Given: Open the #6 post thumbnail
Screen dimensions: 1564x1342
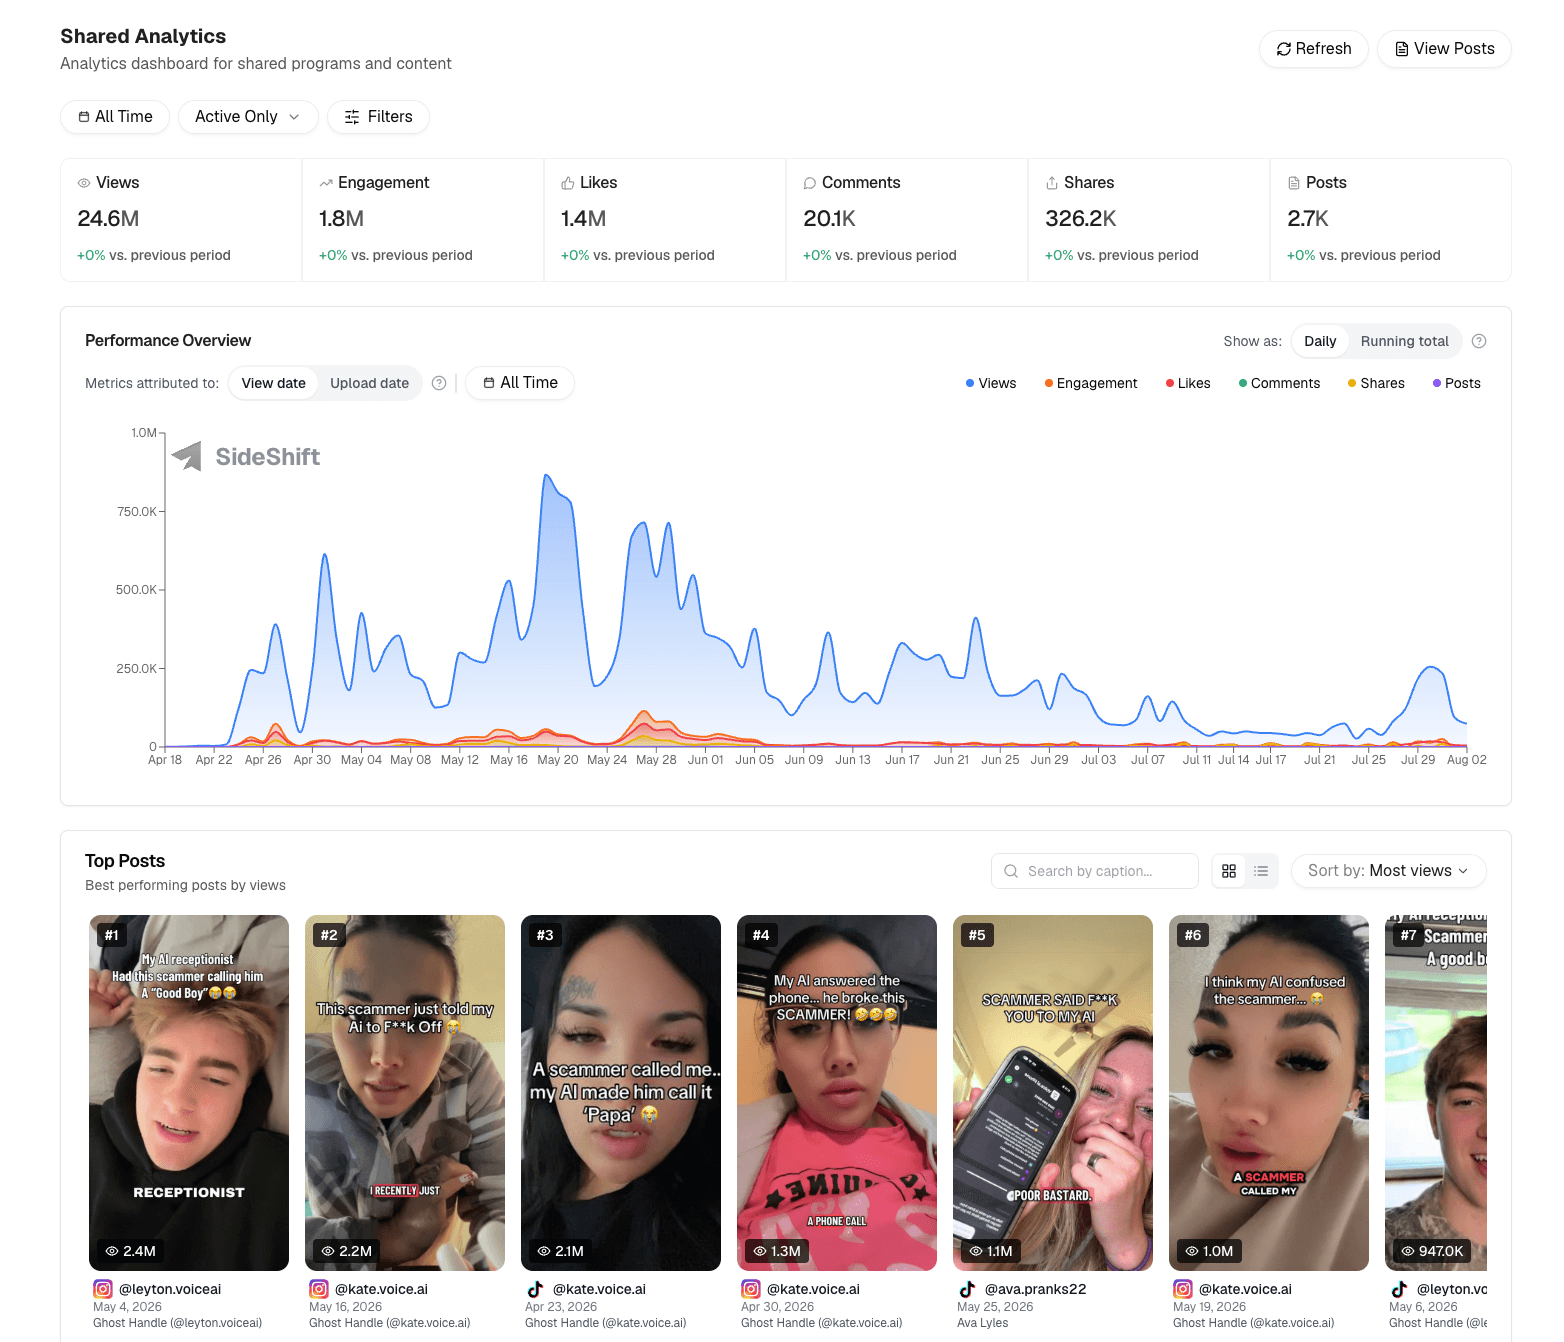Looking at the screenshot, I should click(1269, 1093).
